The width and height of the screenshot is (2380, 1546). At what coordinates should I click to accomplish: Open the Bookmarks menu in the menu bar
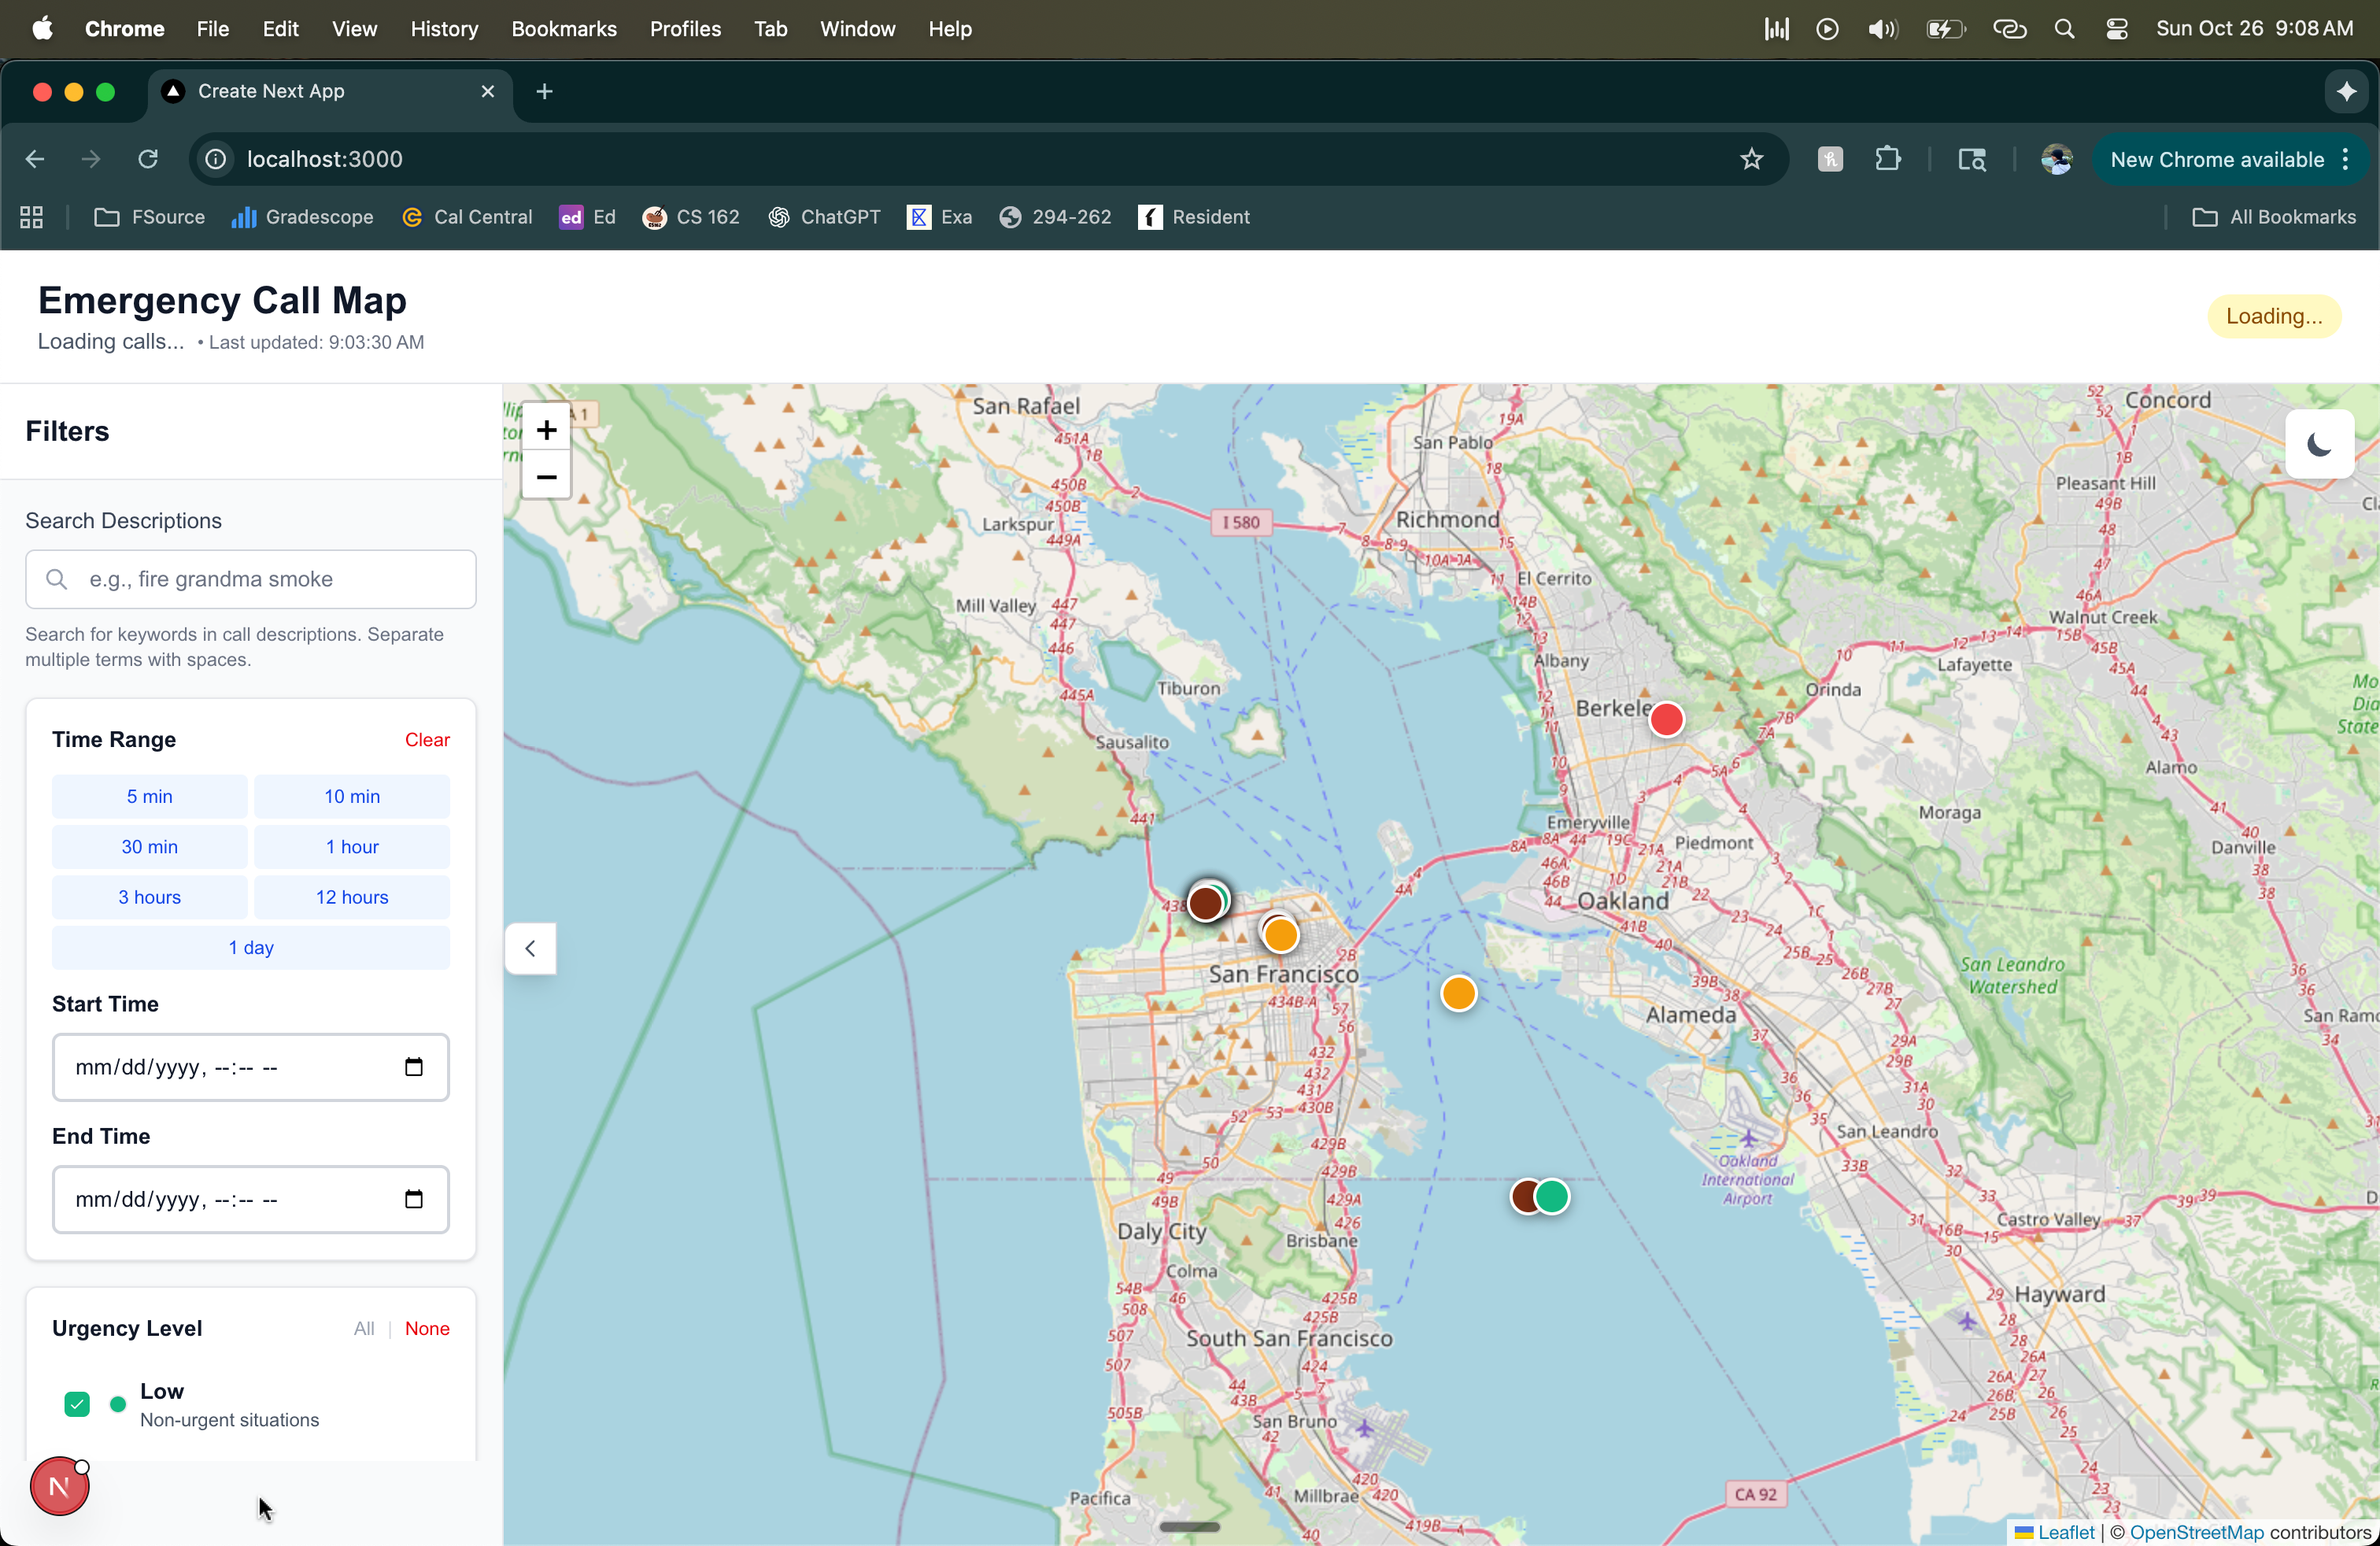click(563, 29)
